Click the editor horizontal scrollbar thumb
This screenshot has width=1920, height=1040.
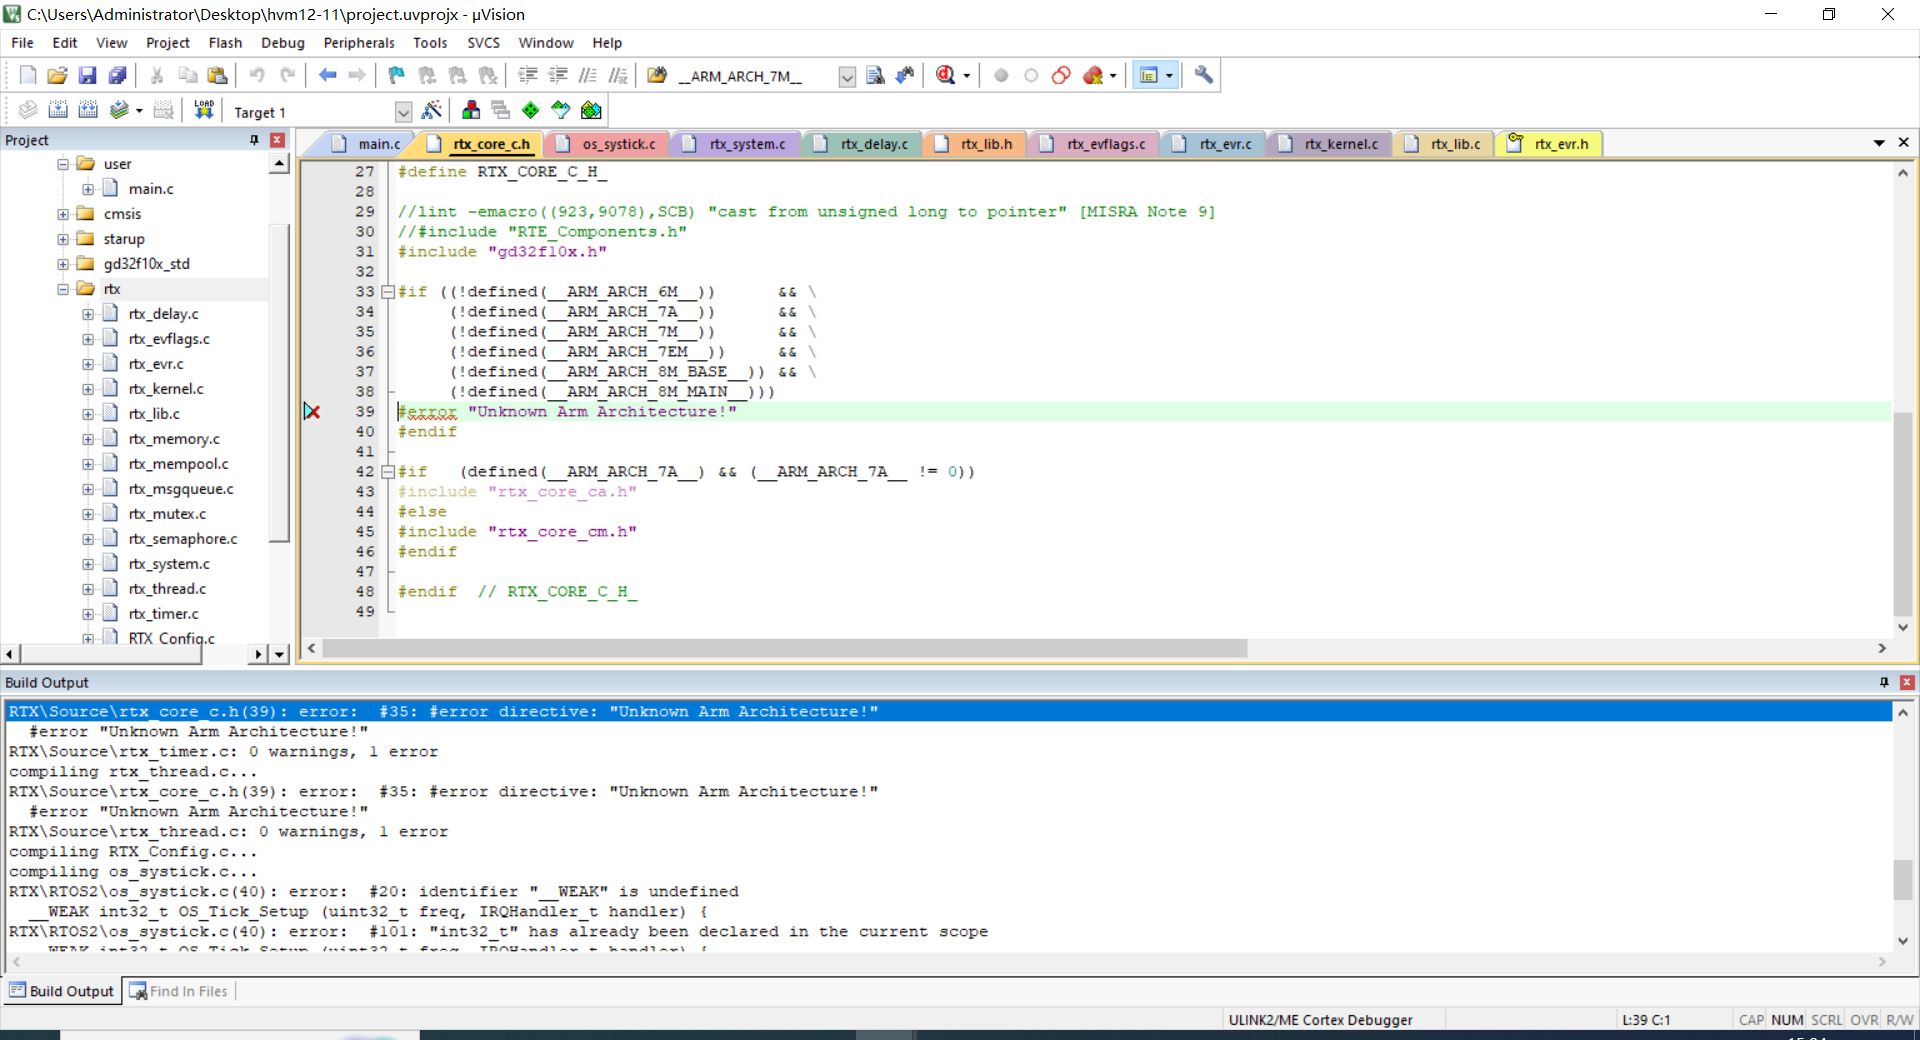coord(785,648)
